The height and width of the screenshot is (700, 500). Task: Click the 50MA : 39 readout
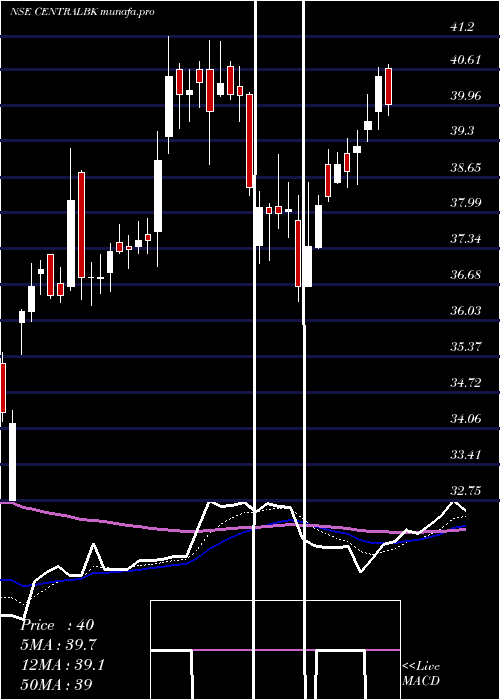(x=57, y=685)
